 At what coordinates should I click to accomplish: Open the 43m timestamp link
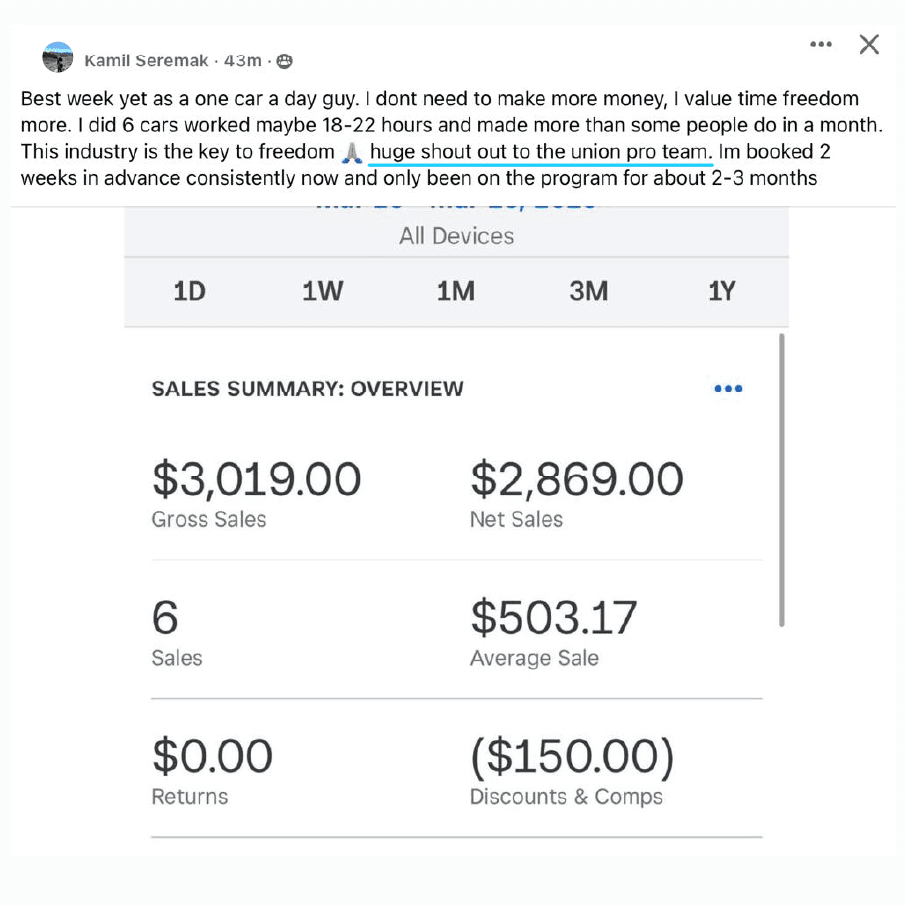[x=243, y=60]
